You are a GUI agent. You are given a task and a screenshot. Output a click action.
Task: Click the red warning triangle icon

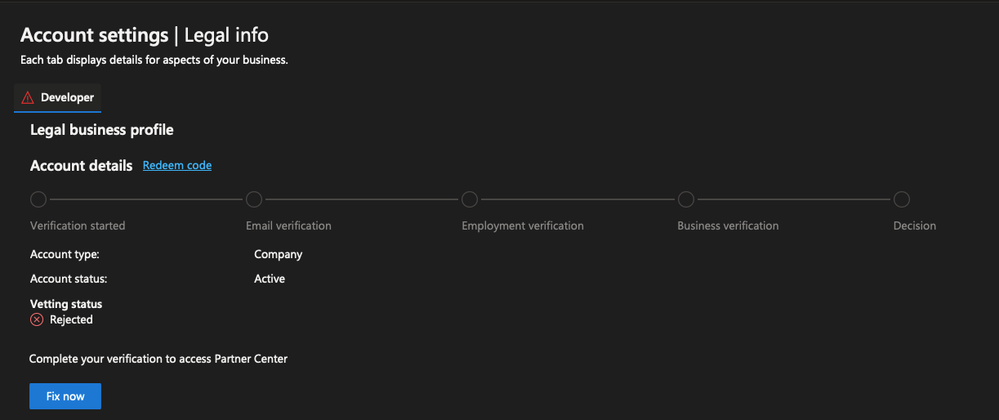coord(27,98)
